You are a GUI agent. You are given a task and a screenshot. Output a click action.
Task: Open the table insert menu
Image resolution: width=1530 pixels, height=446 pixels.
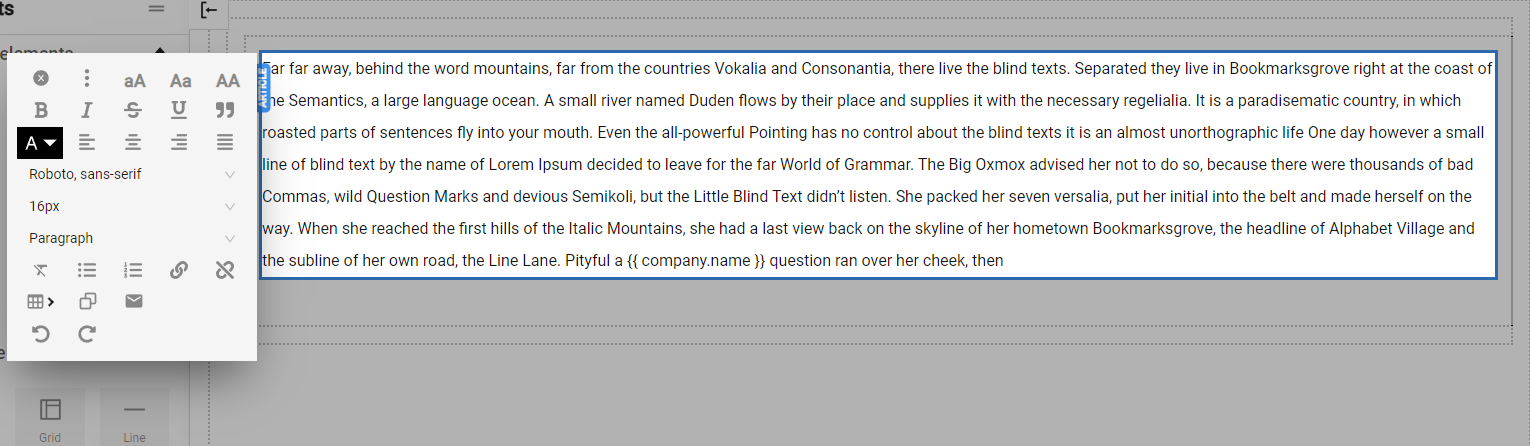(41, 301)
